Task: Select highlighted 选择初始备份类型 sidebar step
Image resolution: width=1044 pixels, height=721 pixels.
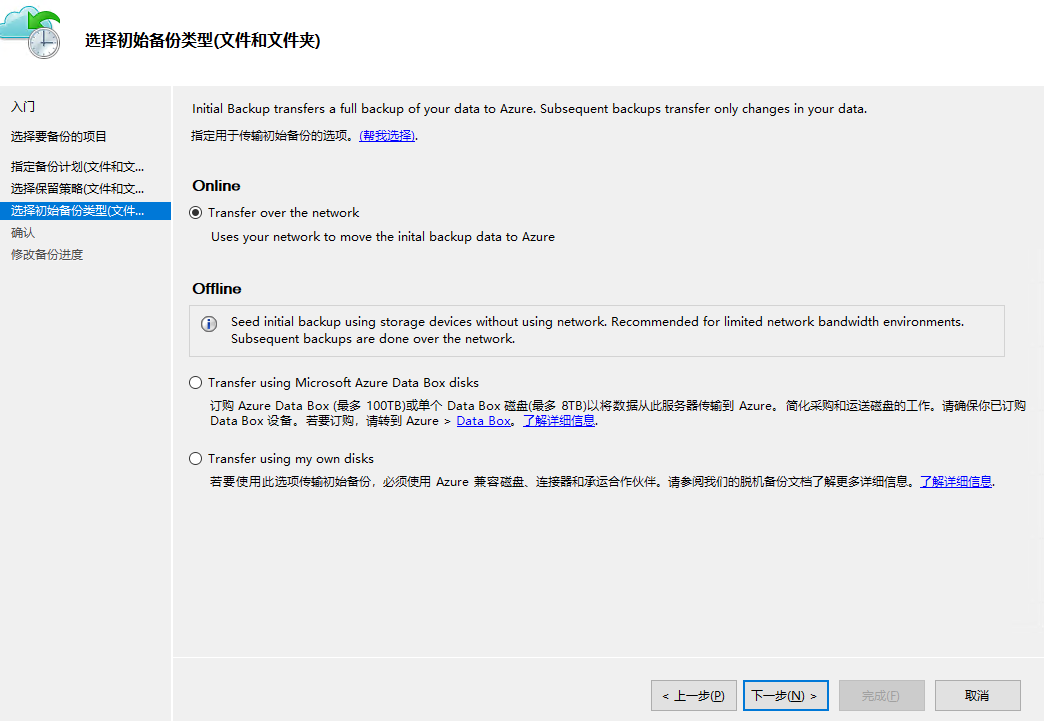Action: click(x=85, y=211)
